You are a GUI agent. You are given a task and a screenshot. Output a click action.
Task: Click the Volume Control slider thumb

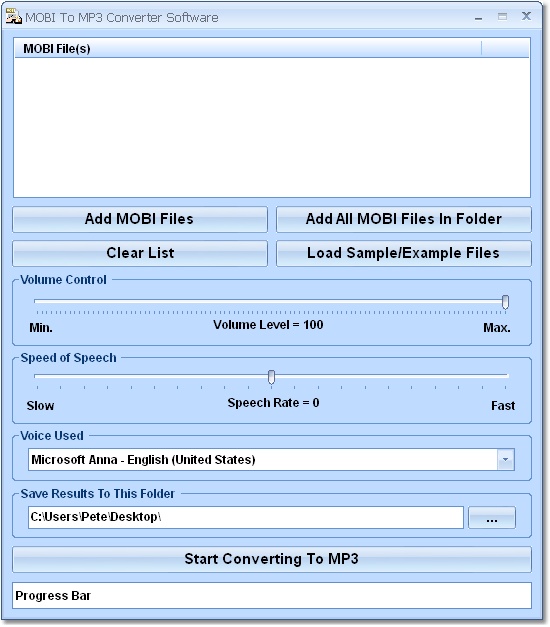coord(505,302)
